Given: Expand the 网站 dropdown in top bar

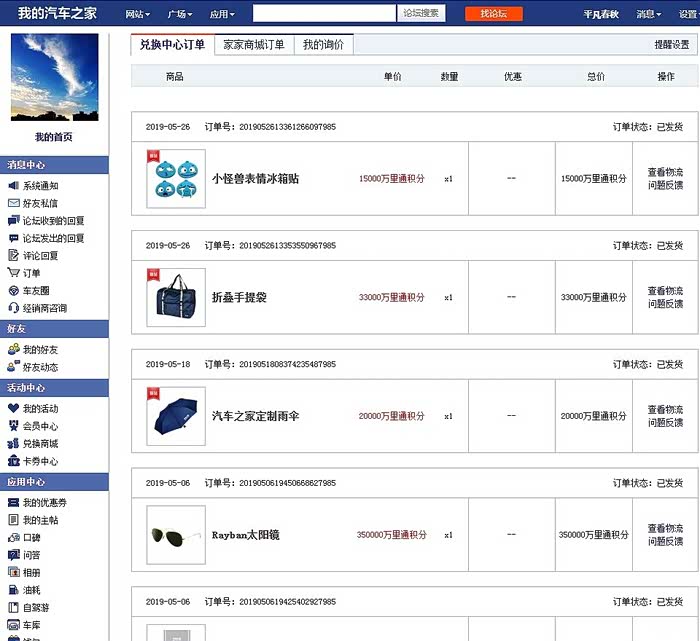Looking at the screenshot, I should (138, 14).
